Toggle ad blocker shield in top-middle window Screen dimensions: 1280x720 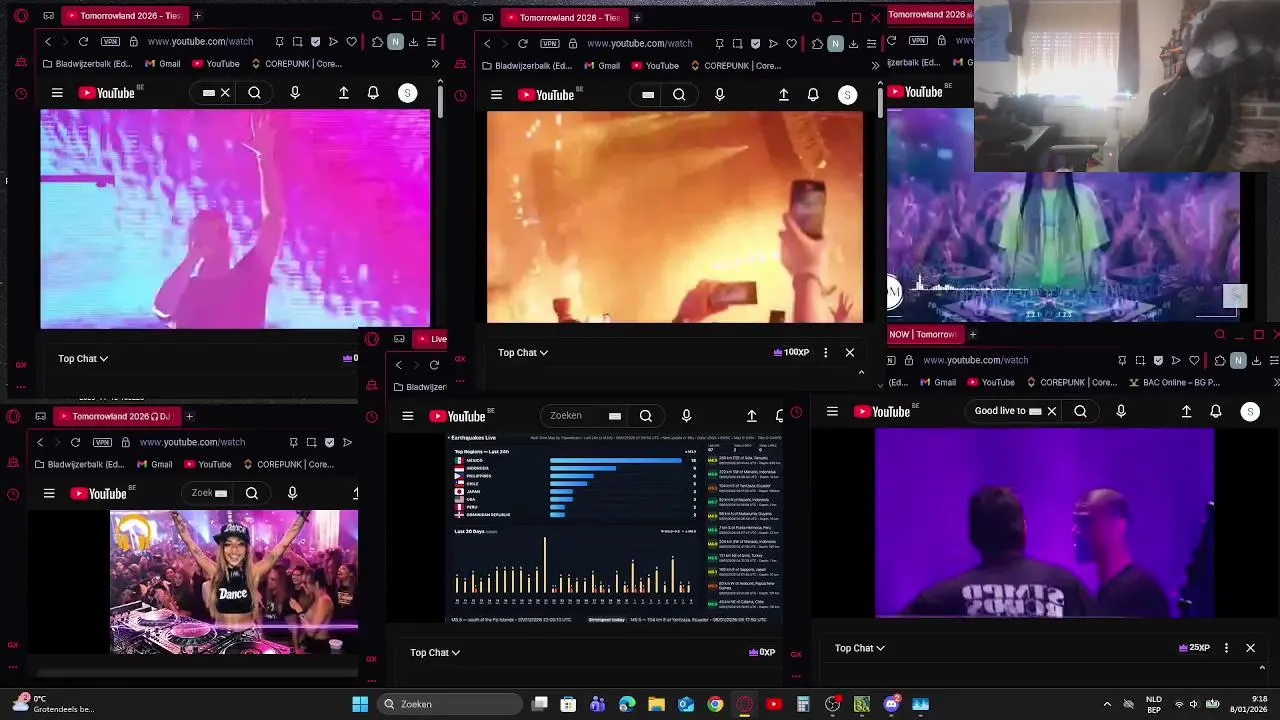755,44
